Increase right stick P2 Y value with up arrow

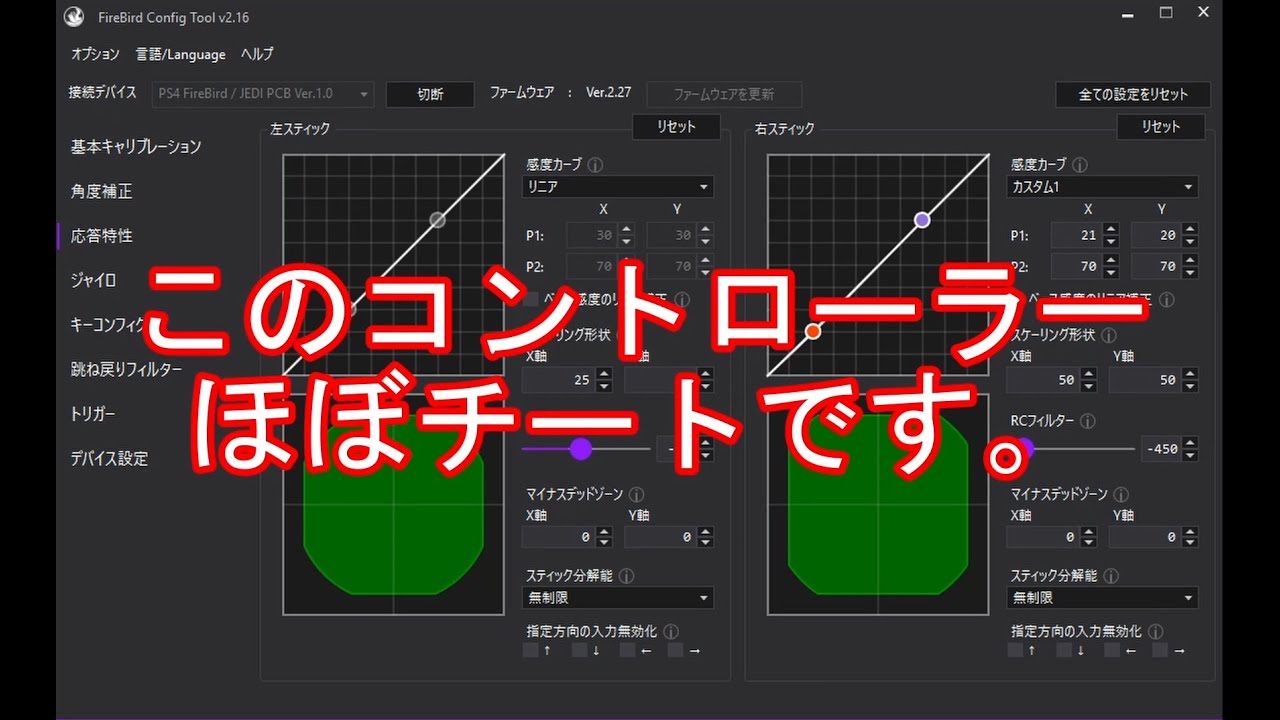[1190, 261]
